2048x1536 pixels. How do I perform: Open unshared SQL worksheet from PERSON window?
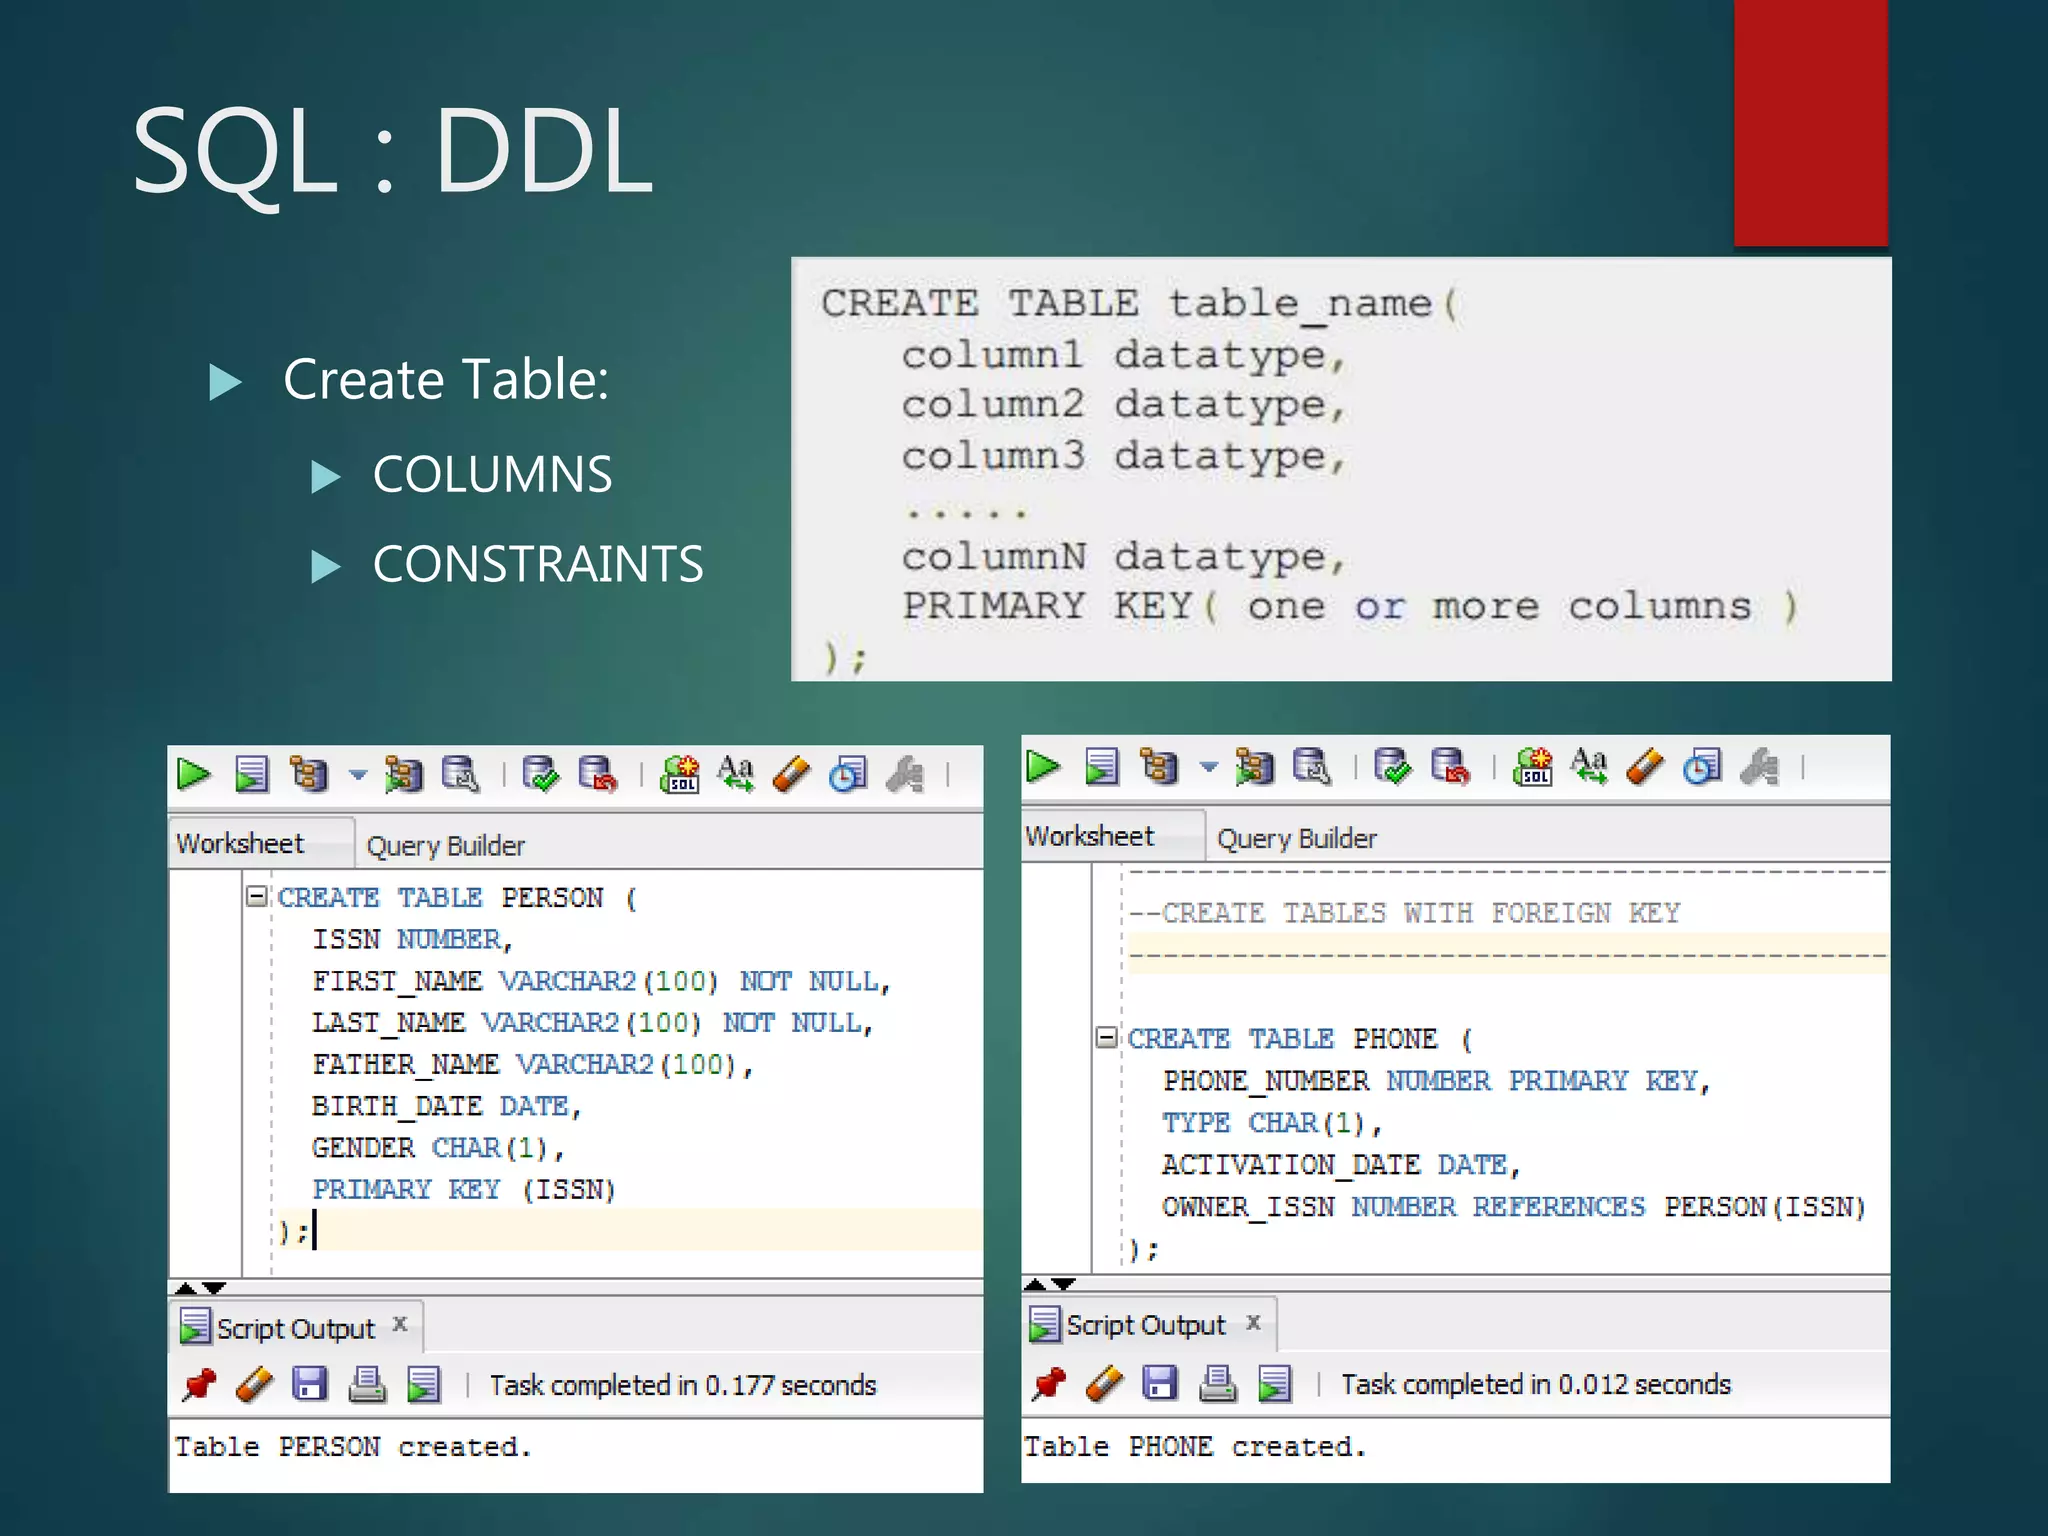[680, 774]
